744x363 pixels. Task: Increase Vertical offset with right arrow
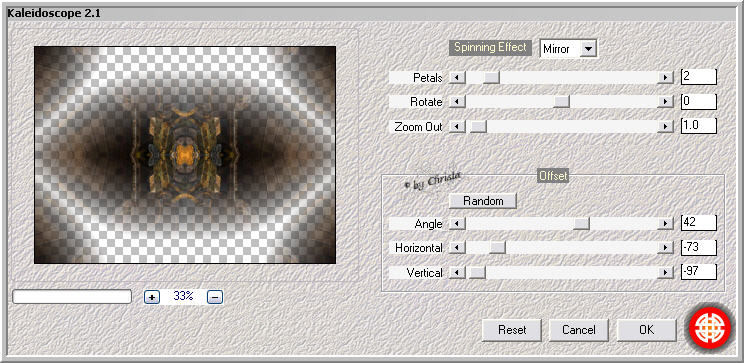click(666, 272)
